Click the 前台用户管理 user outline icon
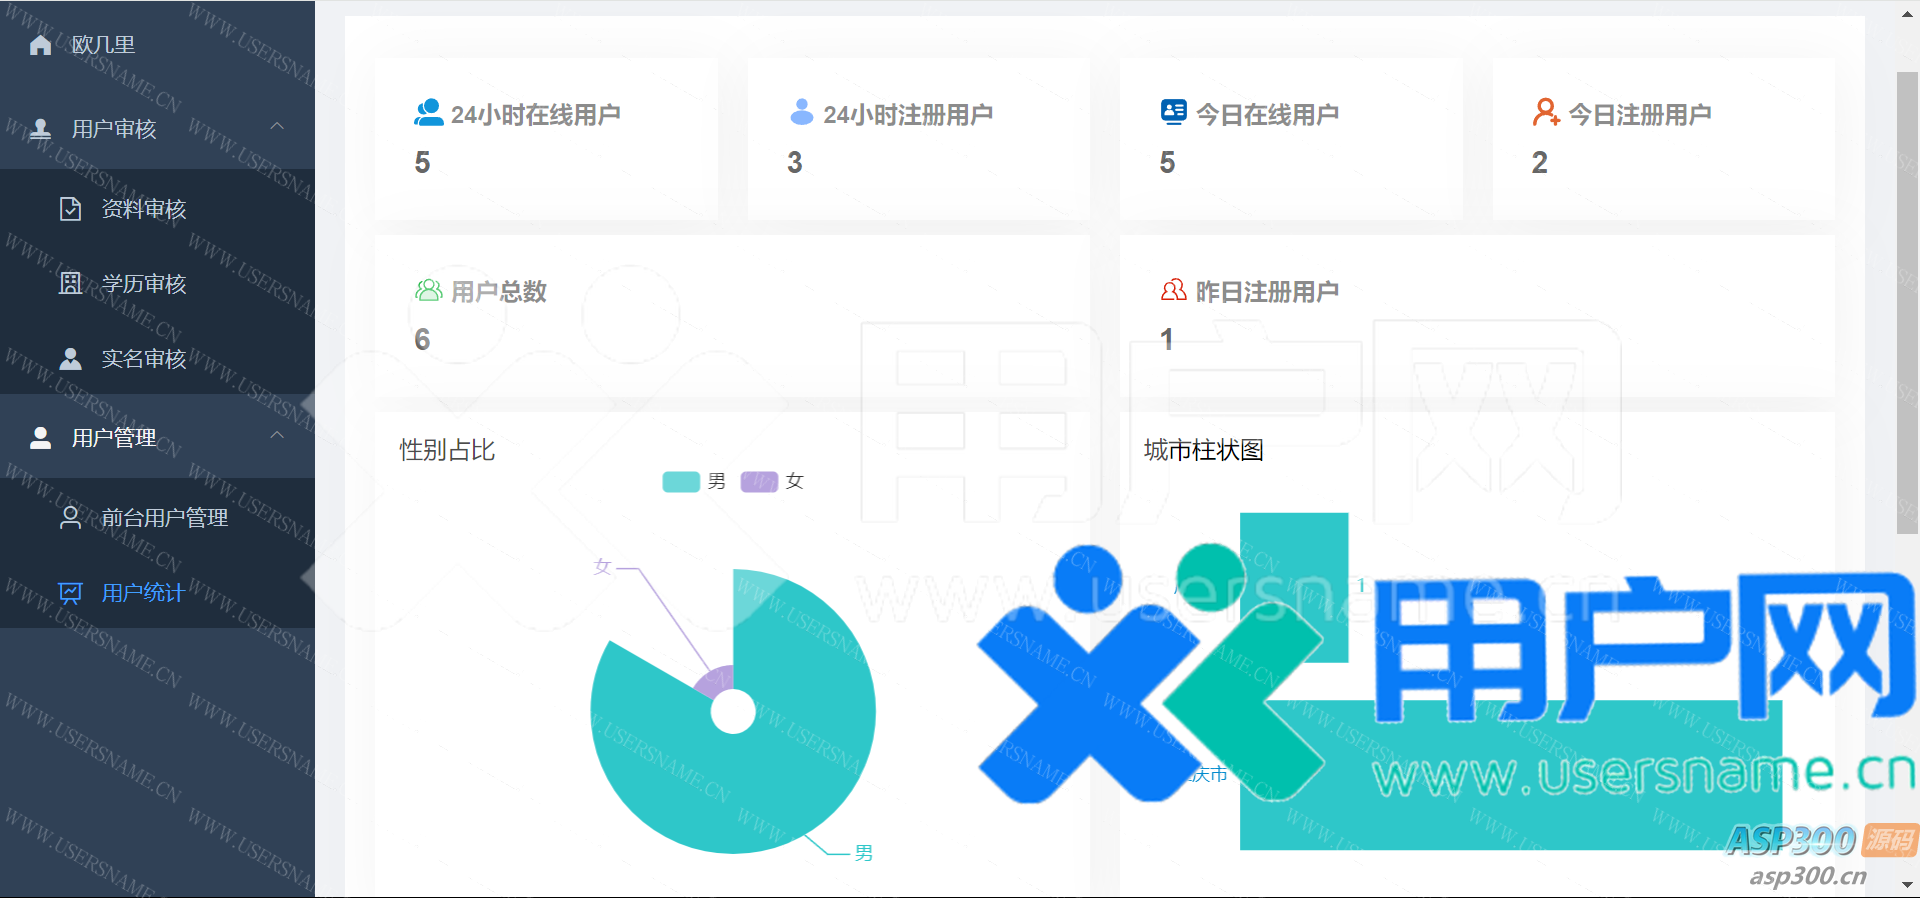1920x898 pixels. (x=70, y=518)
